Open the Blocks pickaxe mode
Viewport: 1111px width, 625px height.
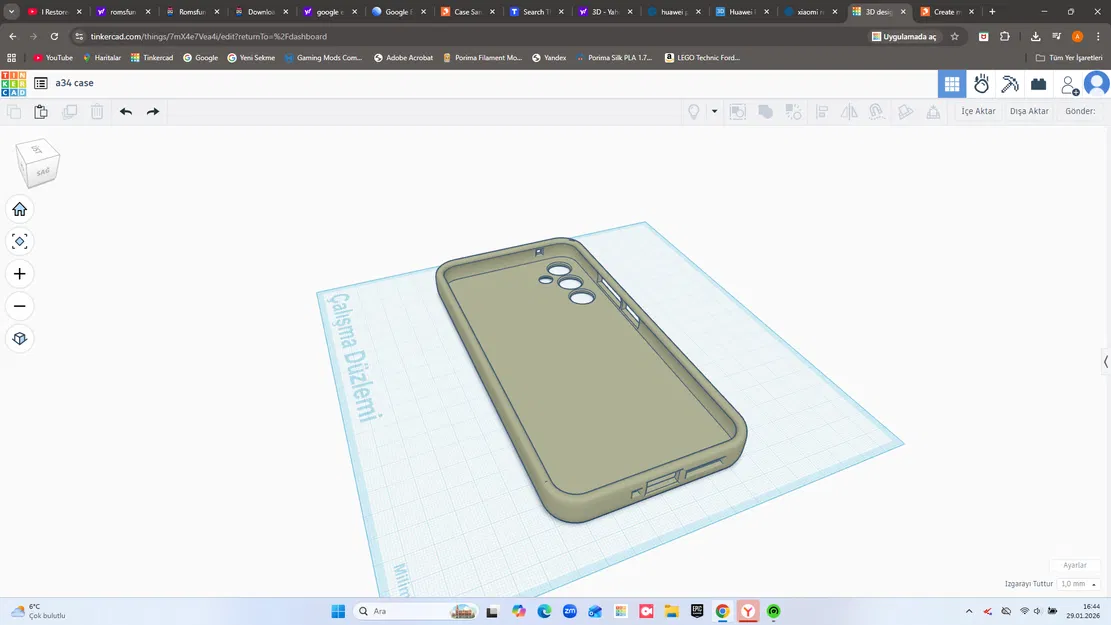[1010, 84]
